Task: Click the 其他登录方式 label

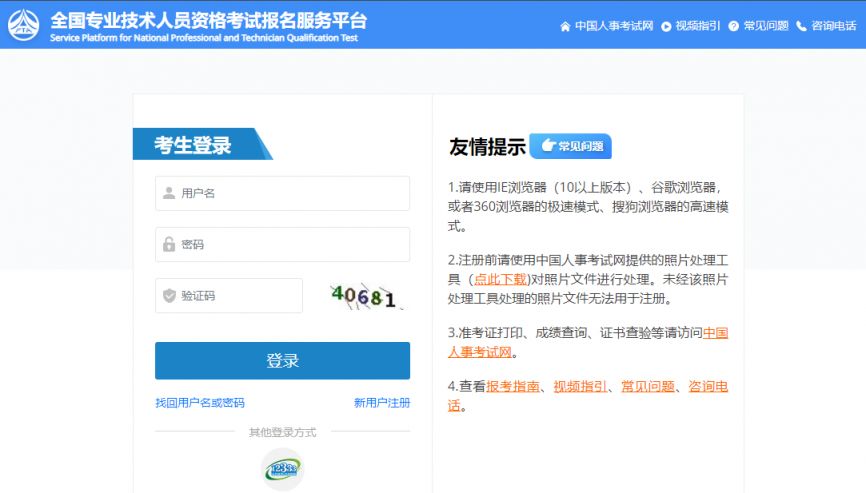Action: [x=282, y=432]
